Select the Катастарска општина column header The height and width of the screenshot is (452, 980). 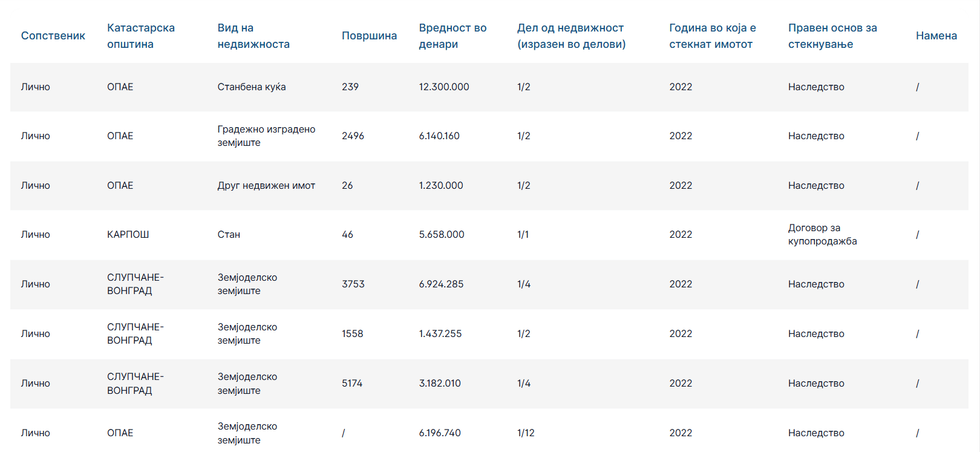coord(140,36)
